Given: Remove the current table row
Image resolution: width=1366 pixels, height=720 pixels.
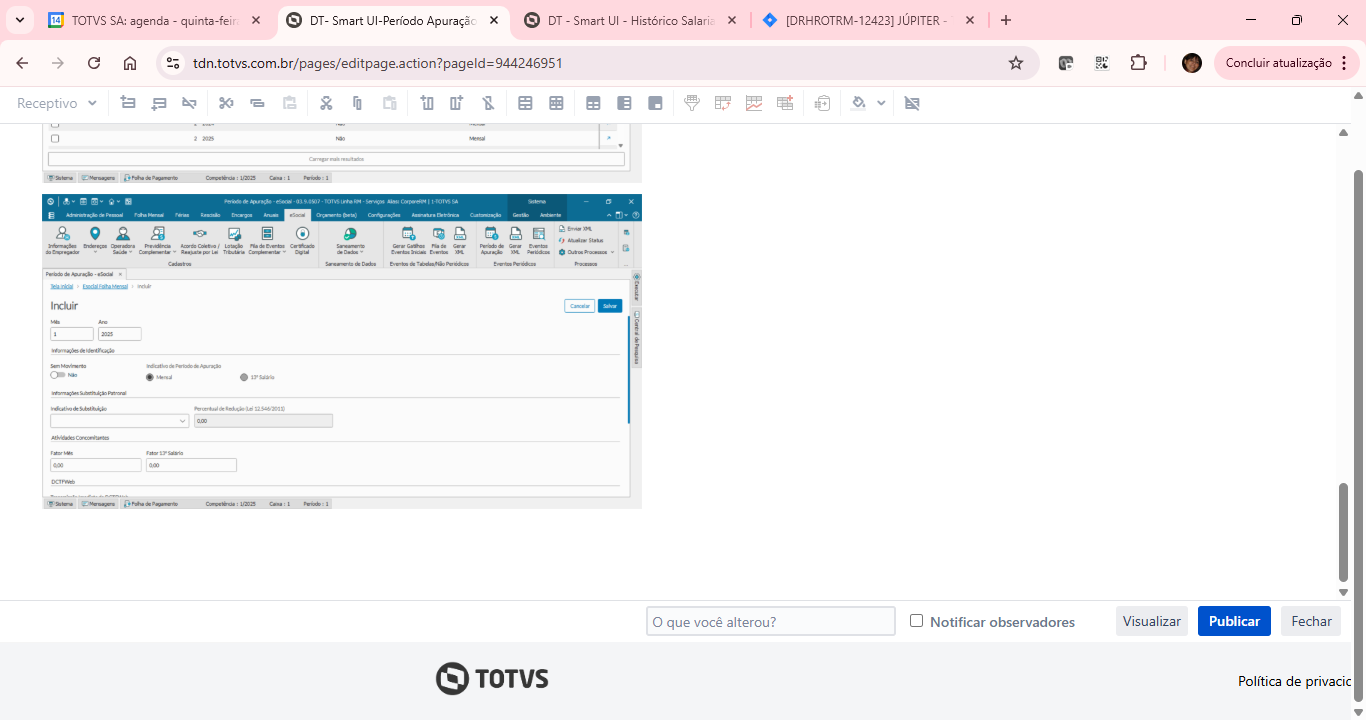Looking at the screenshot, I should (x=189, y=103).
